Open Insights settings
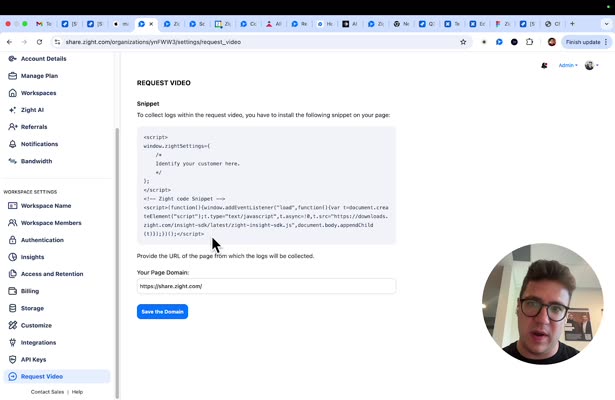The width and height of the screenshot is (615, 400). click(x=26, y=257)
